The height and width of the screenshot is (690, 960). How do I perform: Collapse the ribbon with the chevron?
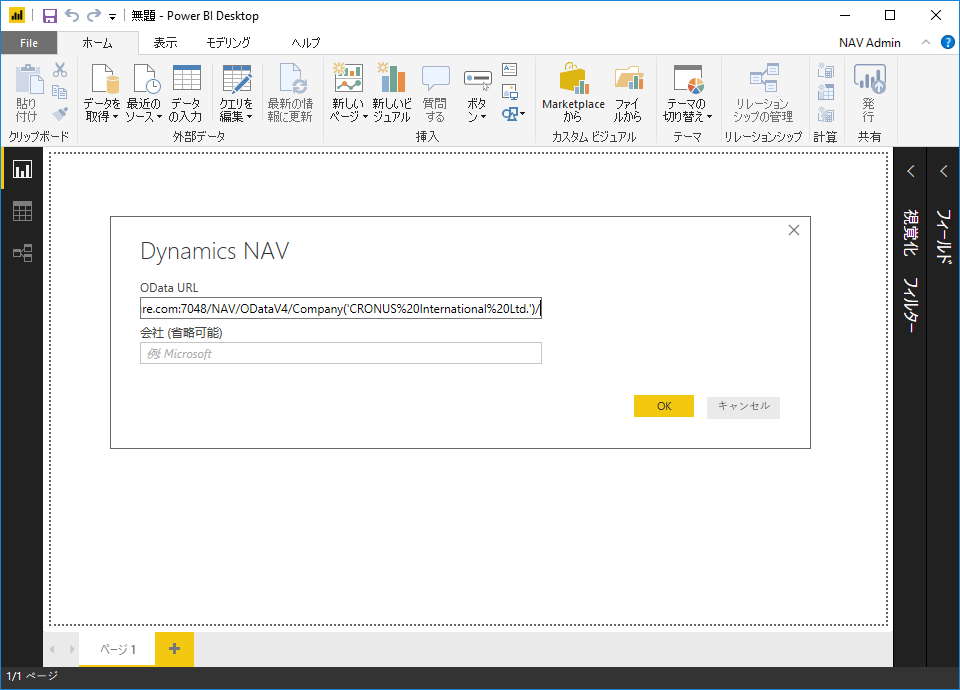click(x=926, y=42)
